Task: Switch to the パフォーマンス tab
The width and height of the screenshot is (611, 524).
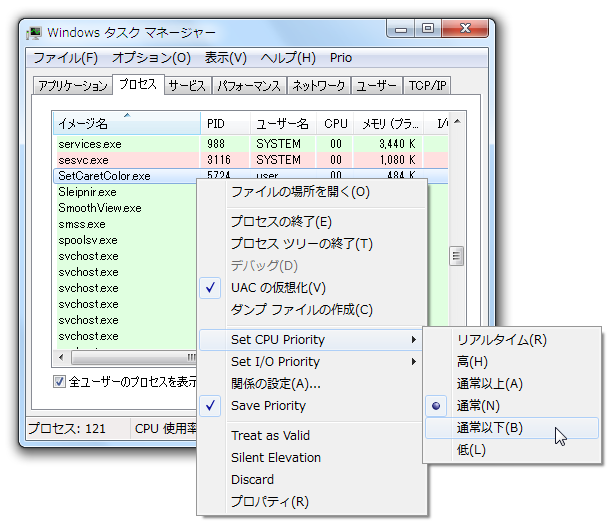Action: click(x=249, y=86)
